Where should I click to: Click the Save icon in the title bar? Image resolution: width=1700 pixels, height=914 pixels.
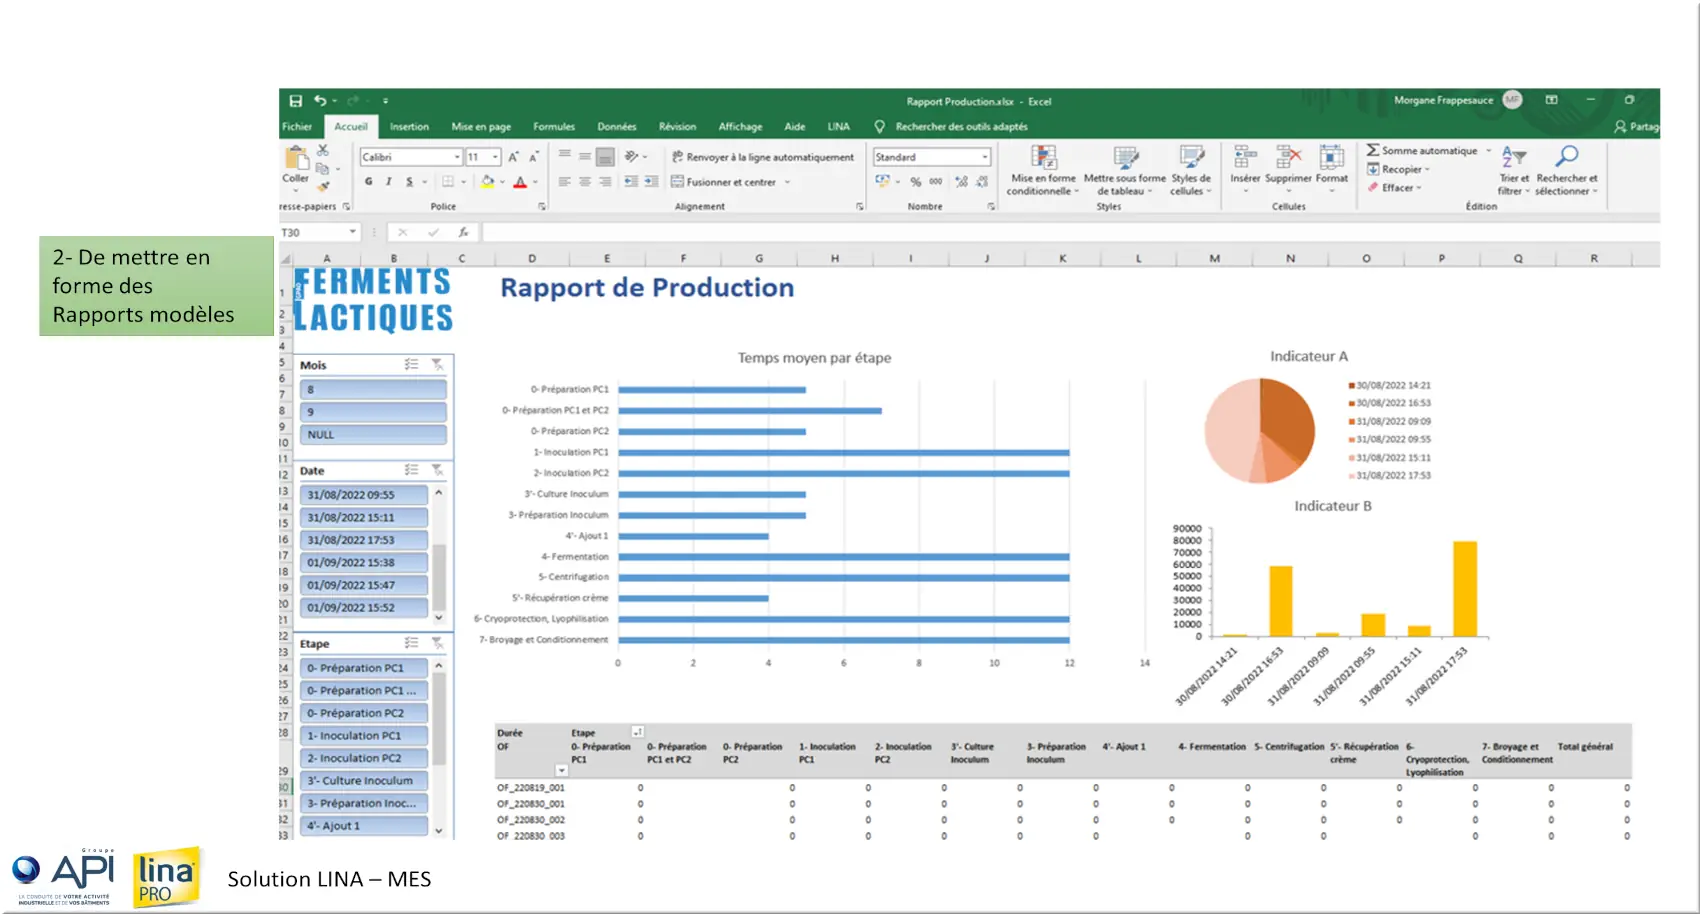tap(296, 101)
